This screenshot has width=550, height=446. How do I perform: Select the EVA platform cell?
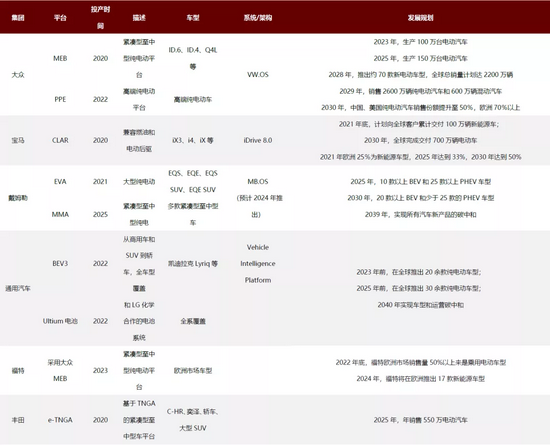coord(60,182)
